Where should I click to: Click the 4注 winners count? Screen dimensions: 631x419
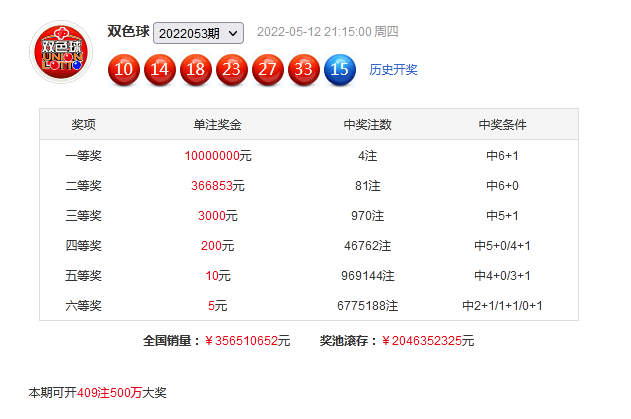(367, 156)
